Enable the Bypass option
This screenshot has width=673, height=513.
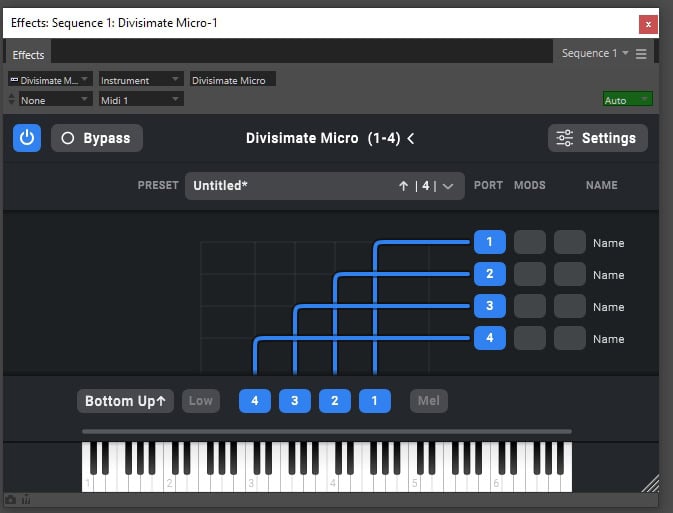[x=97, y=138]
